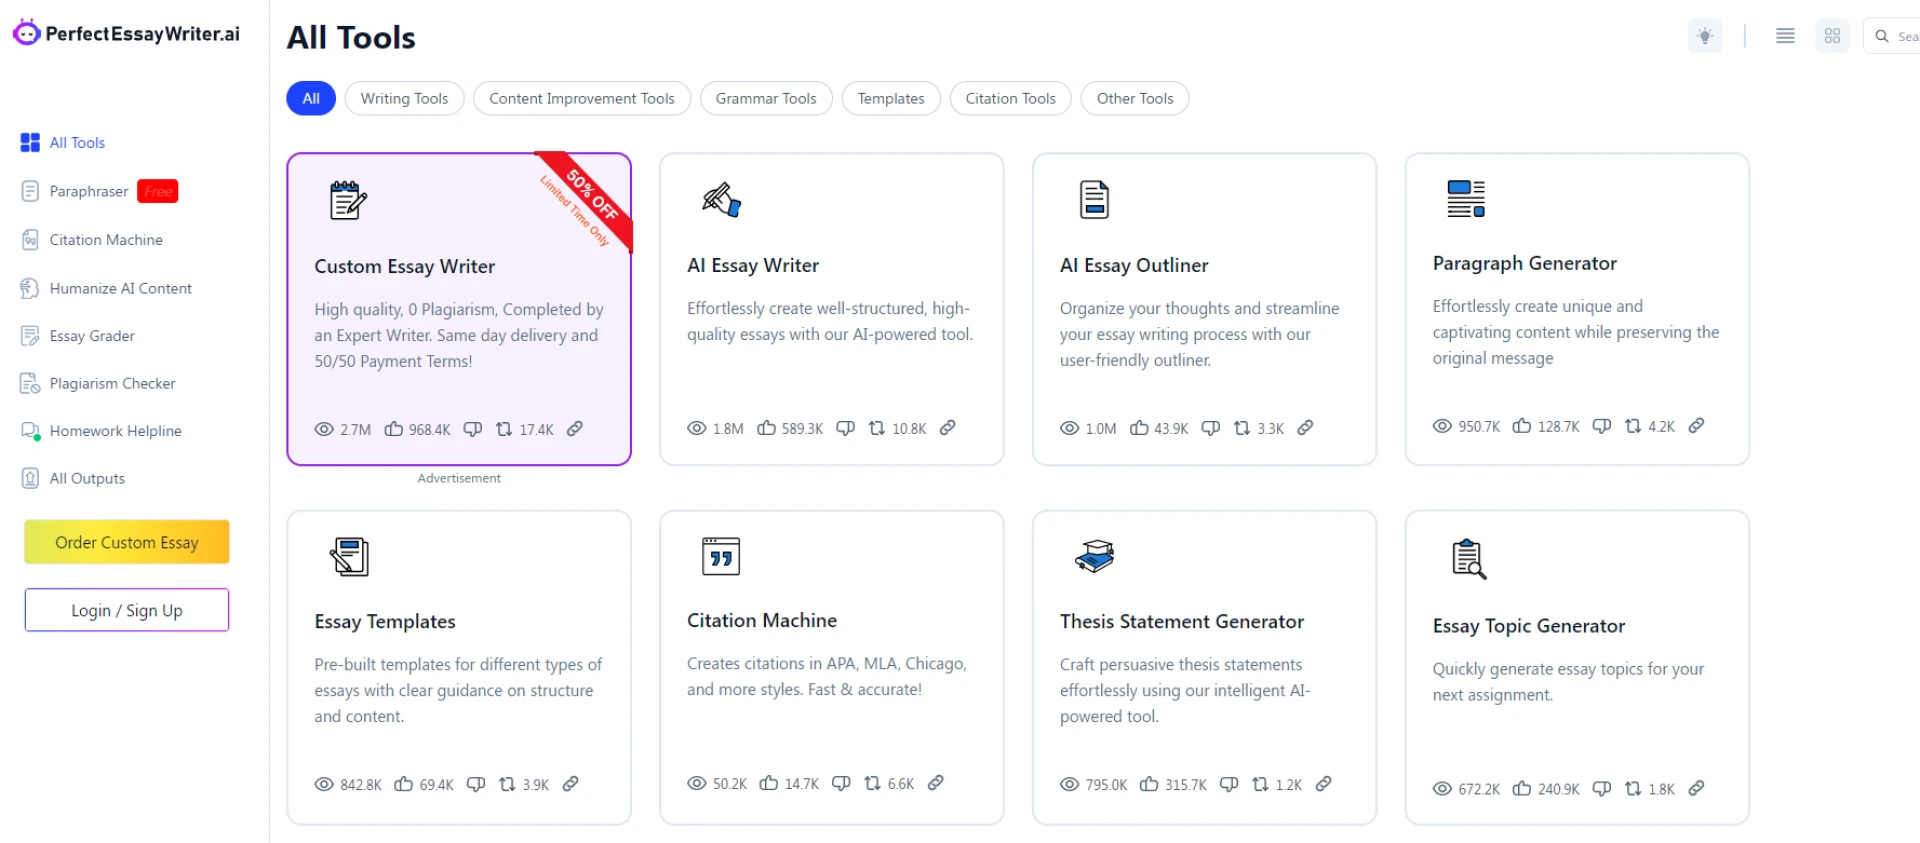Click the Essay Topic Generator icon
Screen dimensions: 1920x843
[1469, 559]
